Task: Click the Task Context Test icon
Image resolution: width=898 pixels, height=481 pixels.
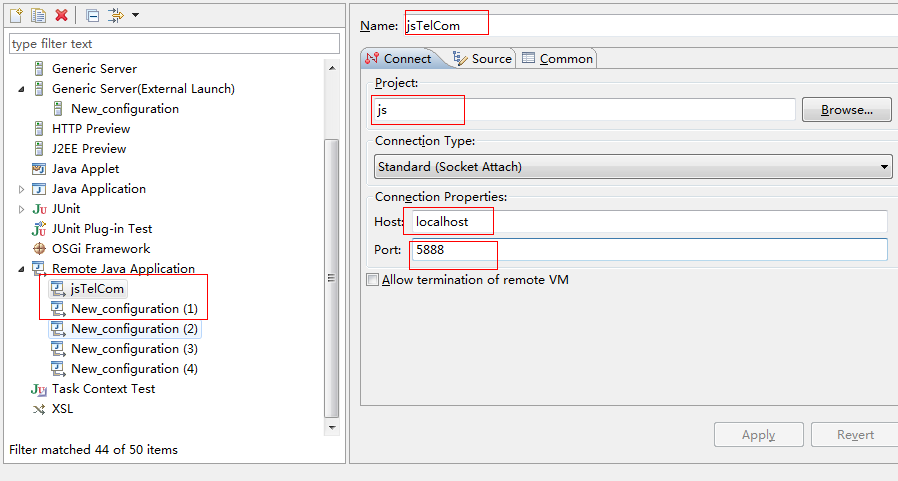Action: pyautogui.click(x=39, y=389)
